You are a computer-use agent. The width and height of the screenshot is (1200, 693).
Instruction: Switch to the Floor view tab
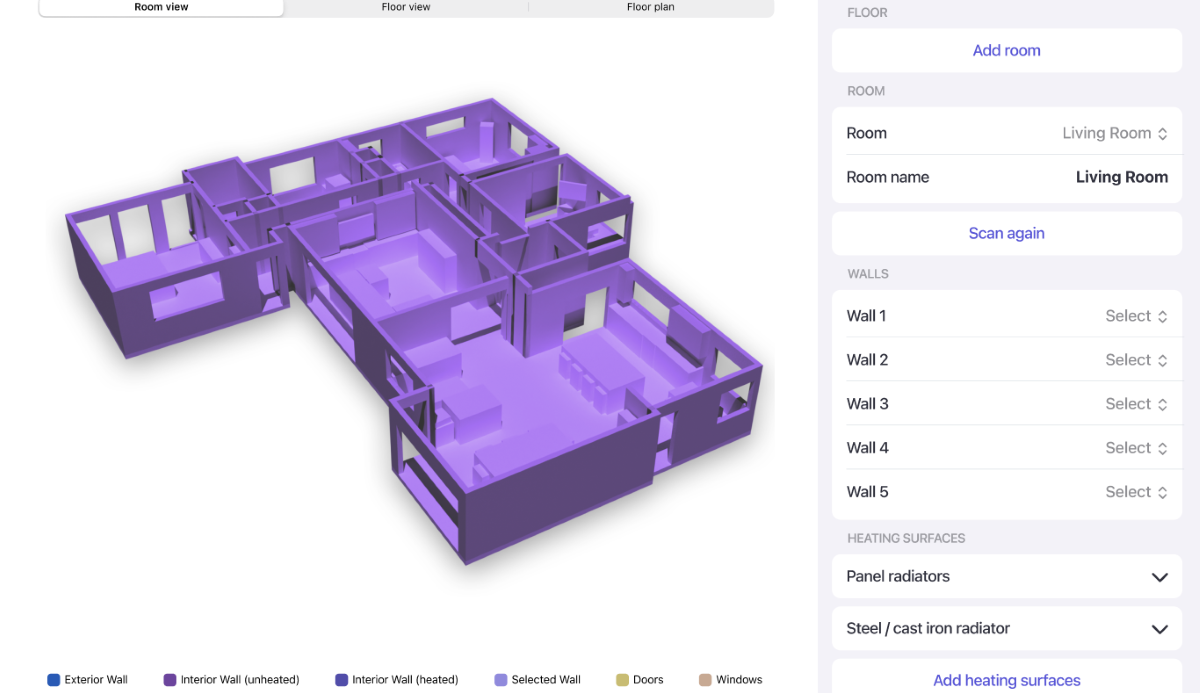(x=406, y=7)
